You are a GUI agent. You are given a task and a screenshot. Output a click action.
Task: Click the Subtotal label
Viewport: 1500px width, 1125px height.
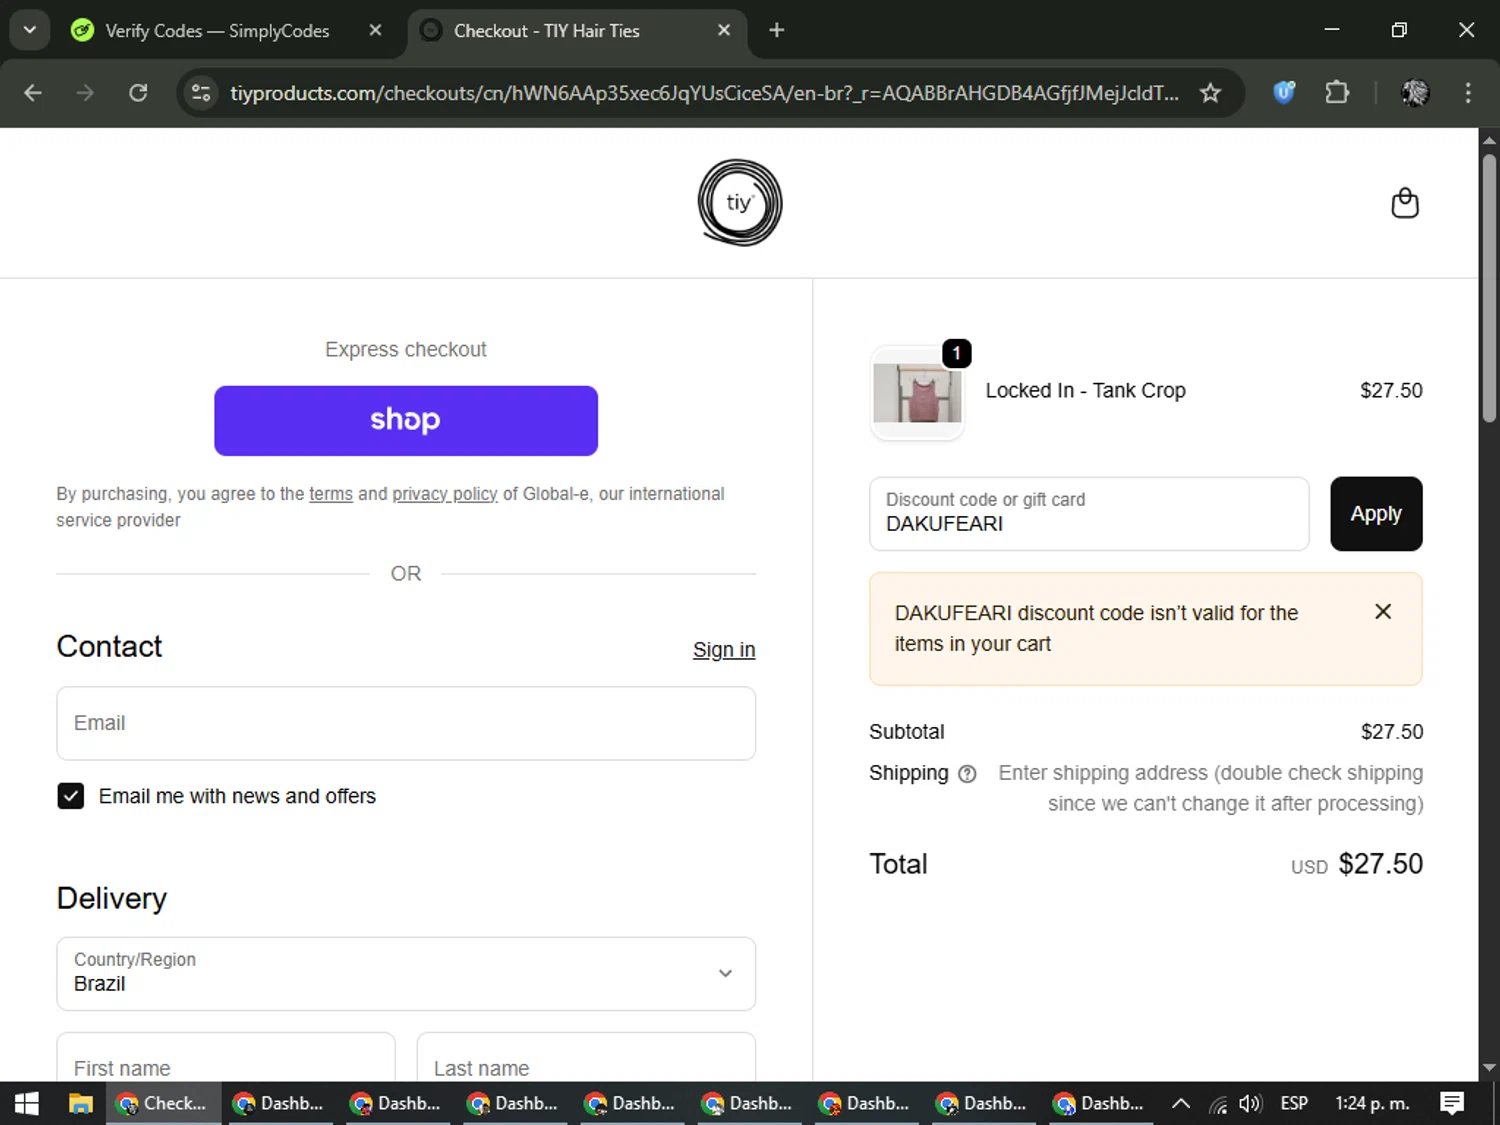click(x=907, y=732)
